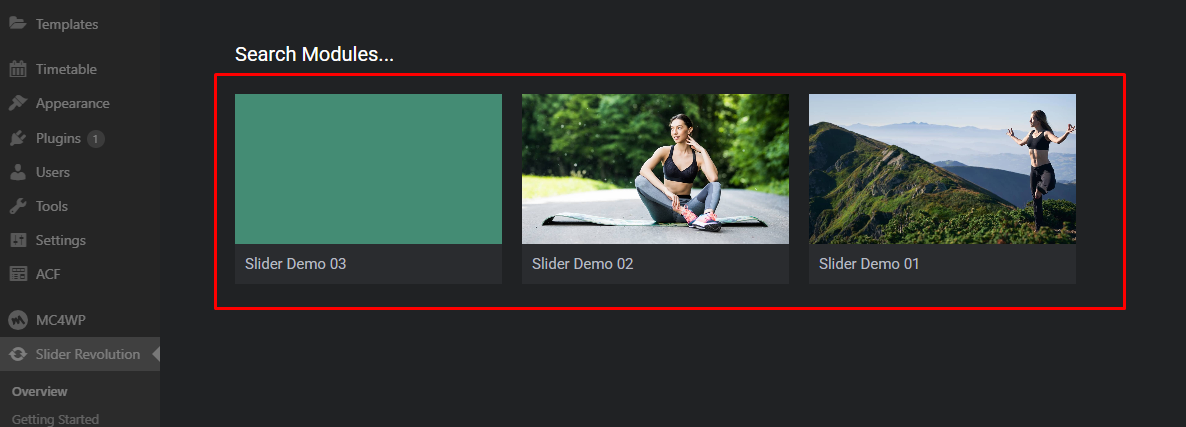Open the Slider Demo 01 mountain thumbnail
The image size is (1186, 427).
tap(942, 169)
